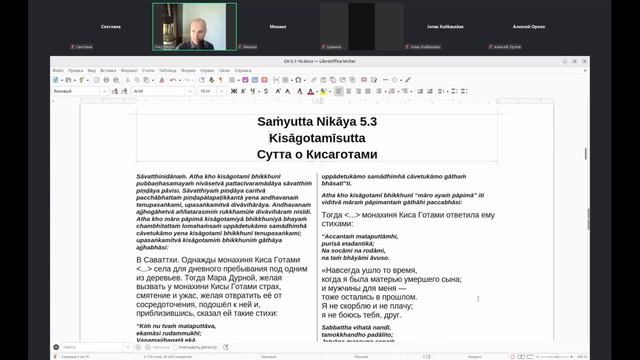This screenshot has width=640, height=360.
Task: Enable Учитывать регистр match case checkbox
Action: (176, 347)
